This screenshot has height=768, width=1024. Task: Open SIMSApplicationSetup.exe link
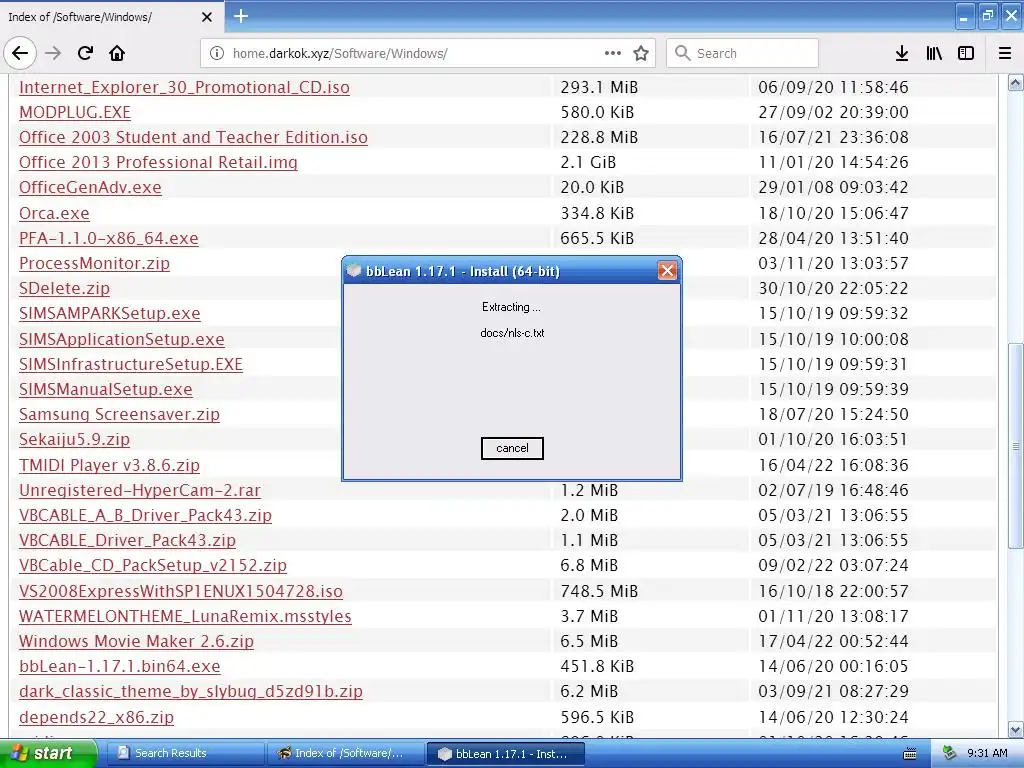click(x=121, y=339)
